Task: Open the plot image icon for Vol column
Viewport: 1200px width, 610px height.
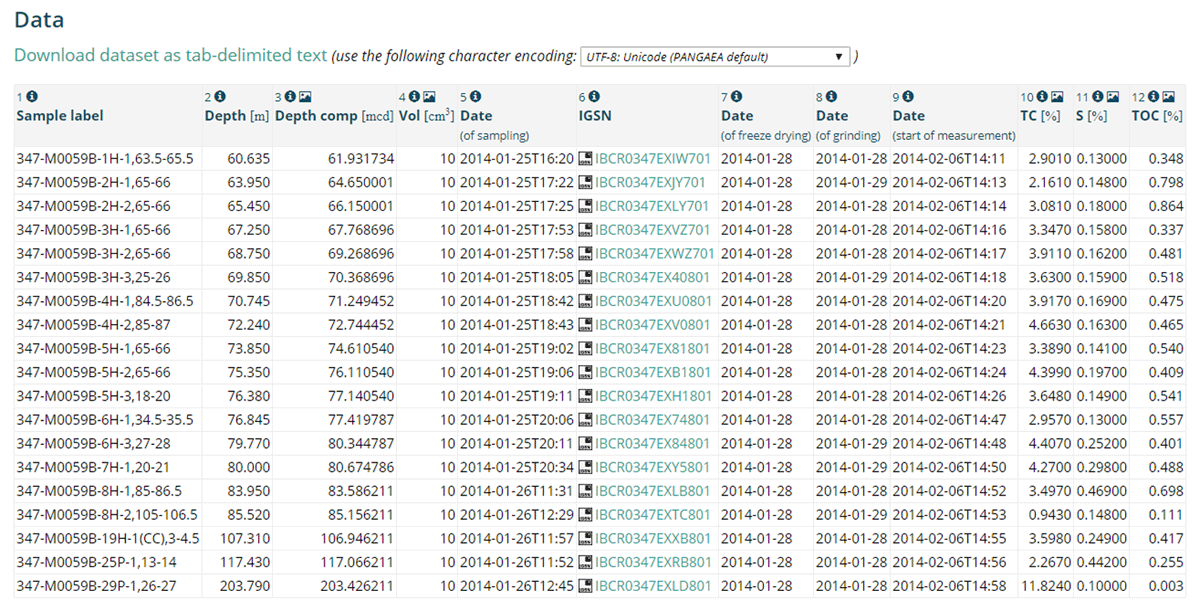Action: [x=430, y=97]
